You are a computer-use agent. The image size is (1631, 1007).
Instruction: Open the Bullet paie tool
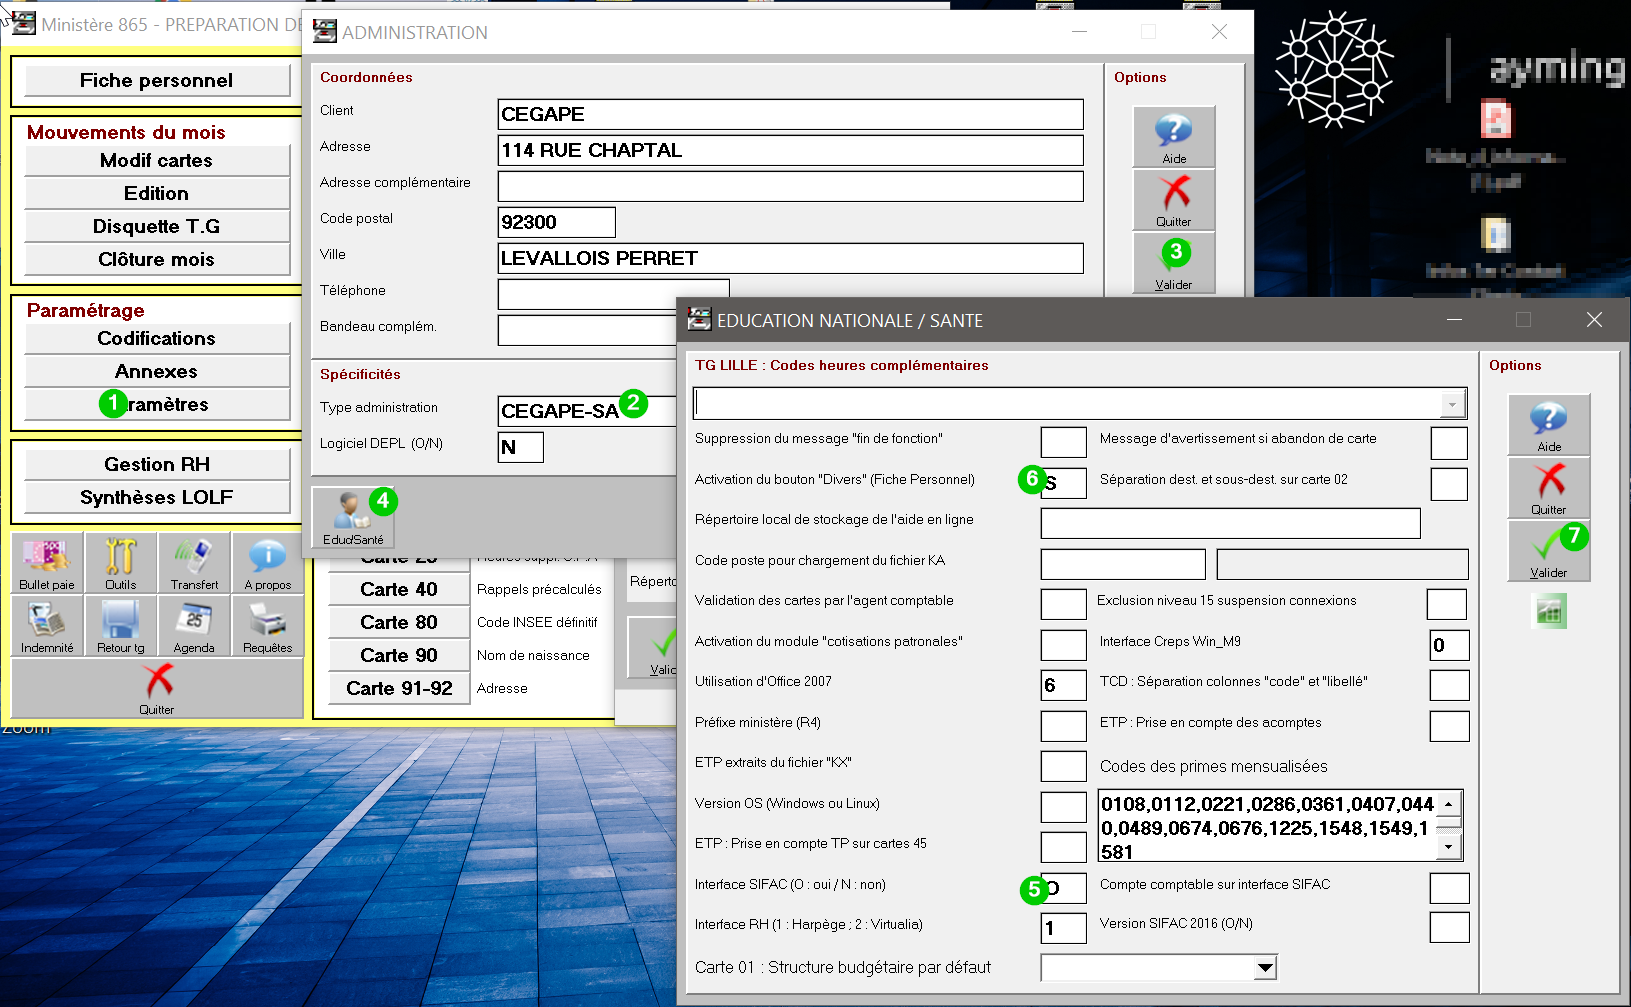click(47, 562)
